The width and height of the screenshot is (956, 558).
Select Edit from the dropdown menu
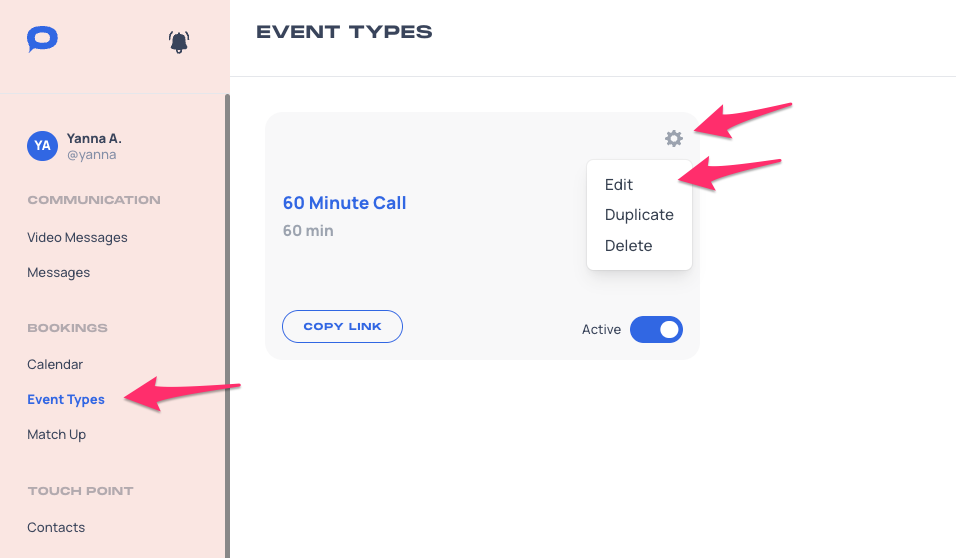pos(618,185)
